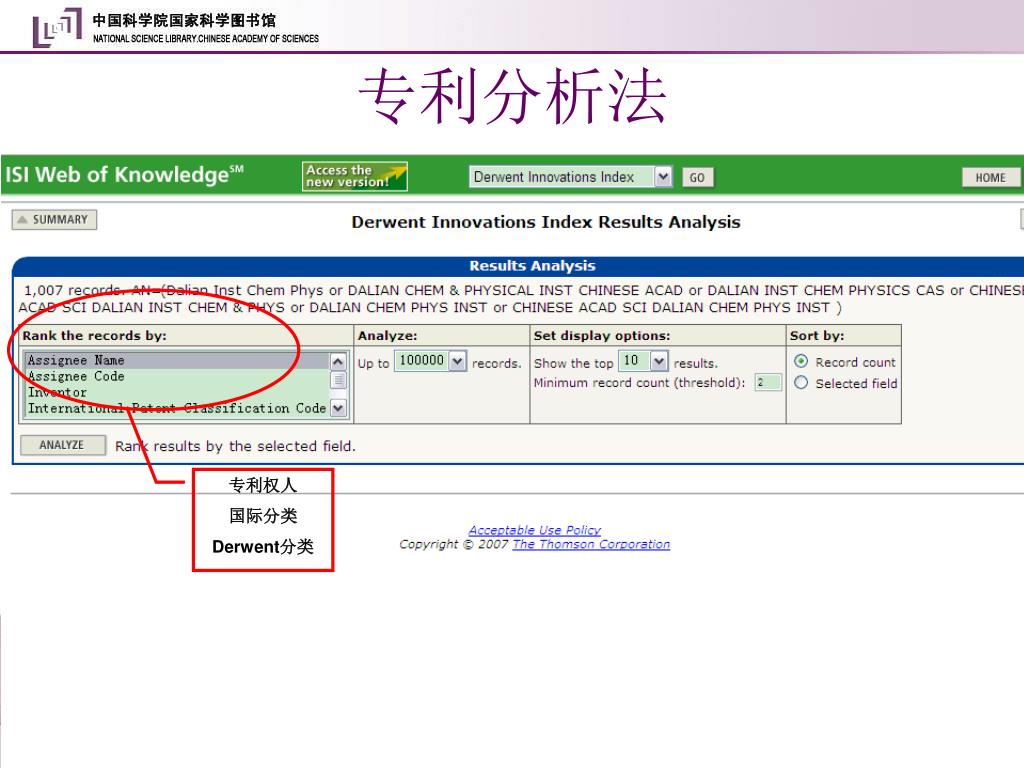Open The Thomson Corporation link
This screenshot has width=1024, height=768.
pos(591,544)
